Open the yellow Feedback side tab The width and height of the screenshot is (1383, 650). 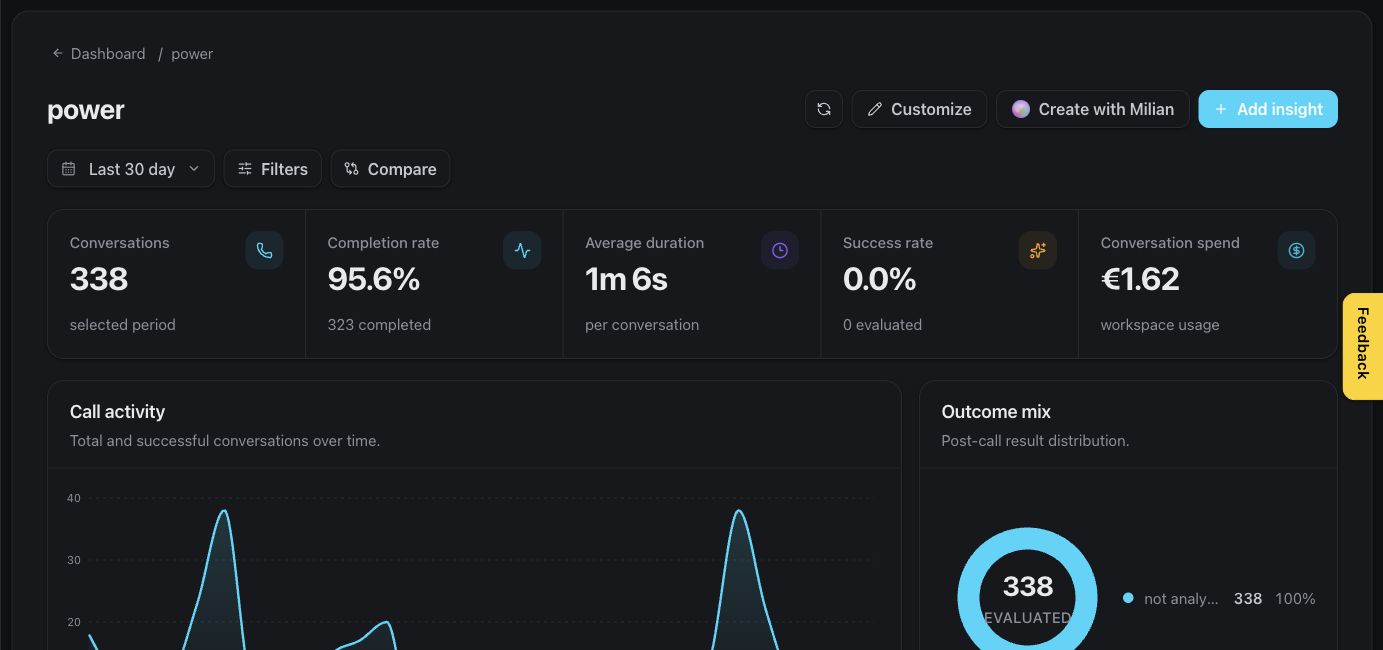point(1362,346)
